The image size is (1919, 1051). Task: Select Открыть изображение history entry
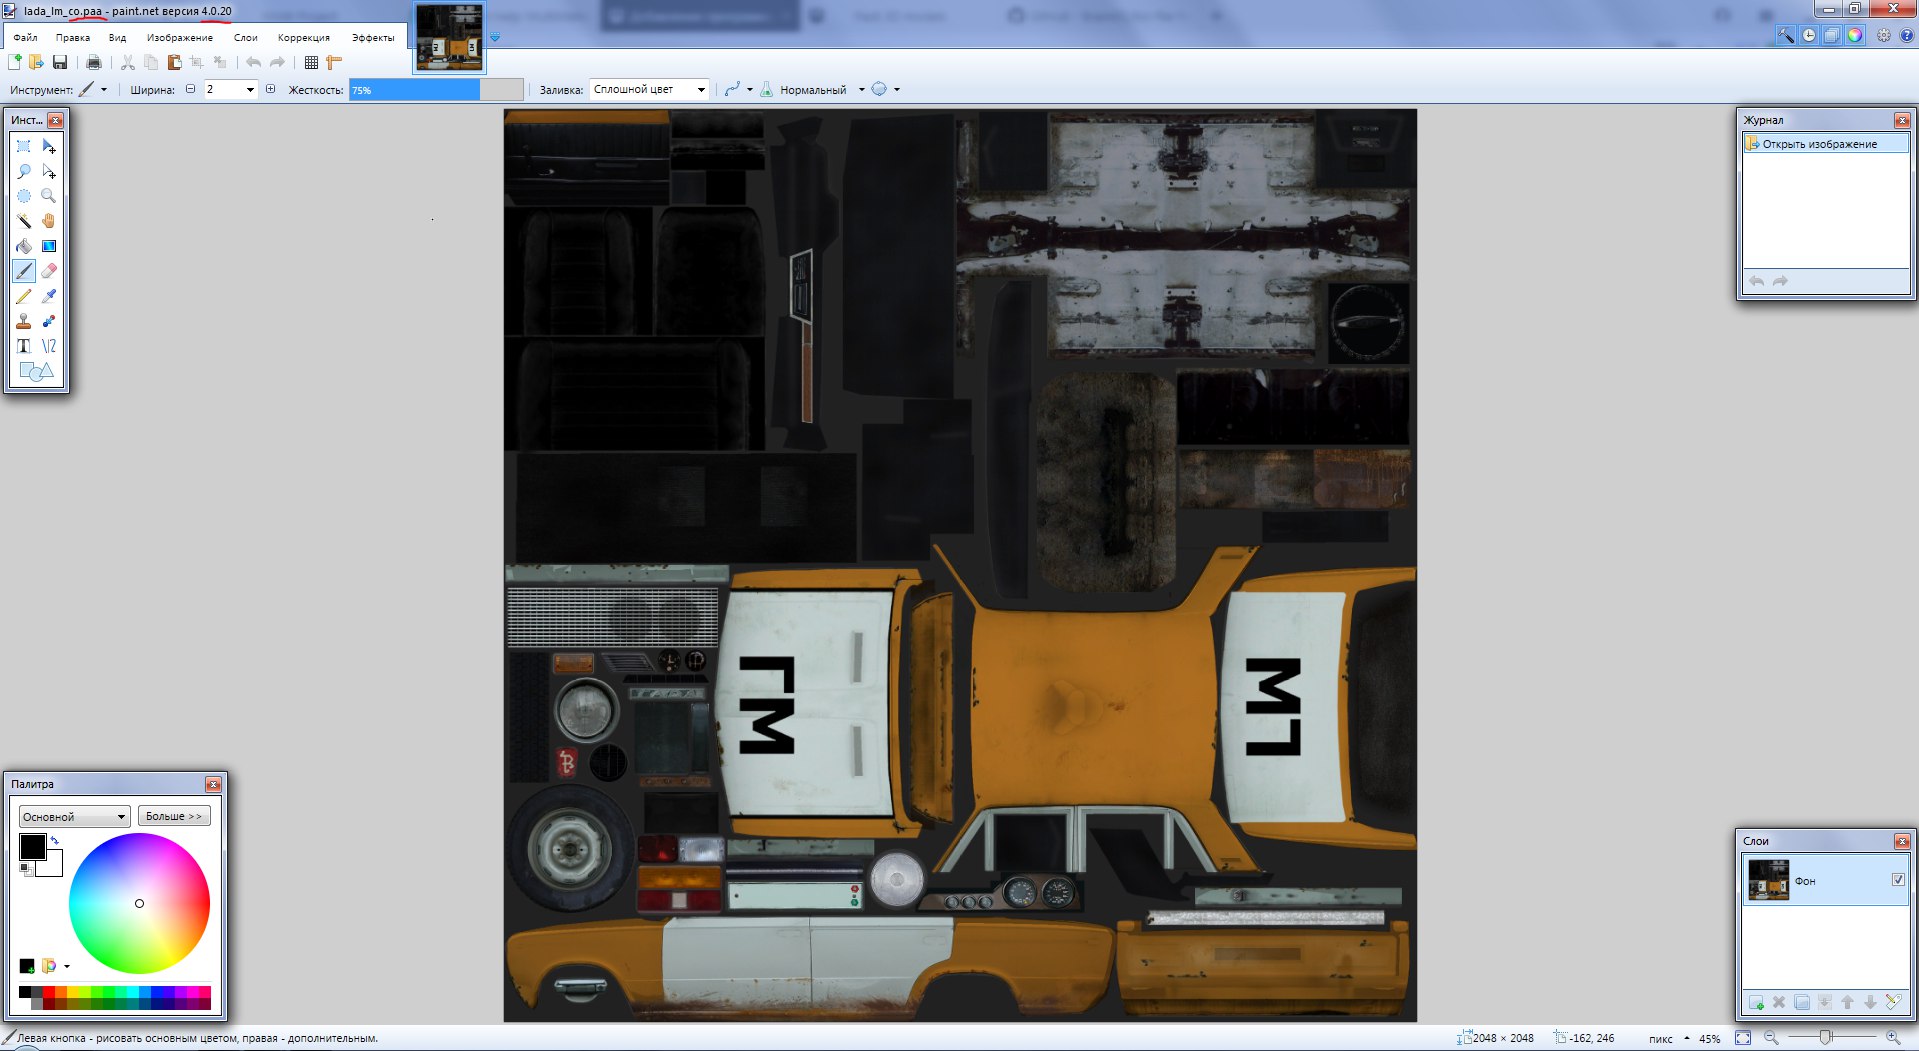click(x=1819, y=144)
